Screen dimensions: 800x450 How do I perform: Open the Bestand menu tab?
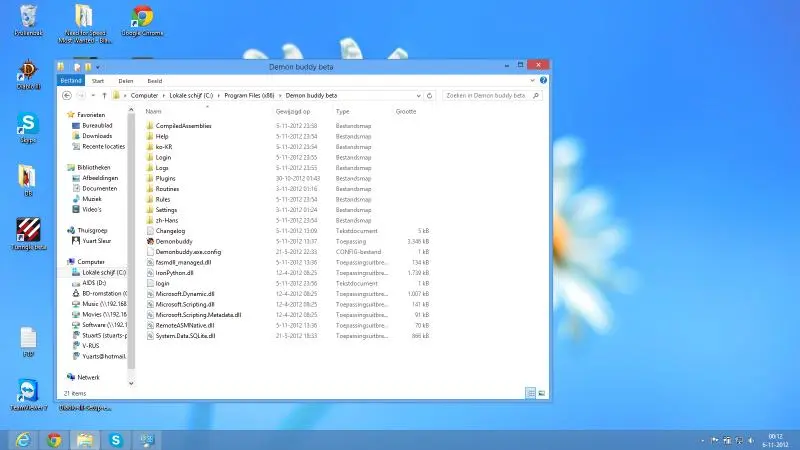[71, 80]
